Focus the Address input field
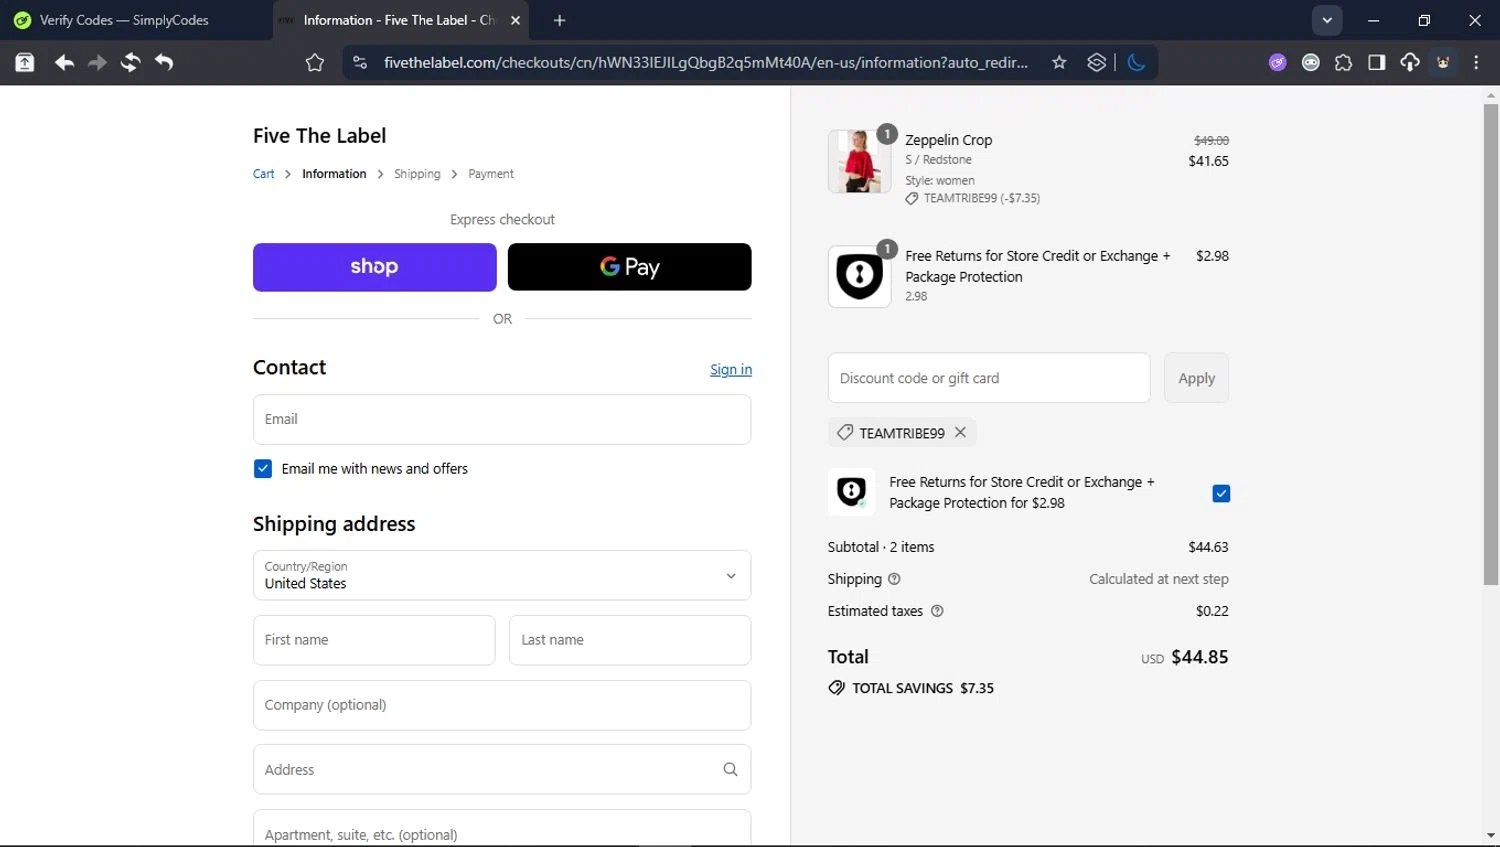 point(502,769)
